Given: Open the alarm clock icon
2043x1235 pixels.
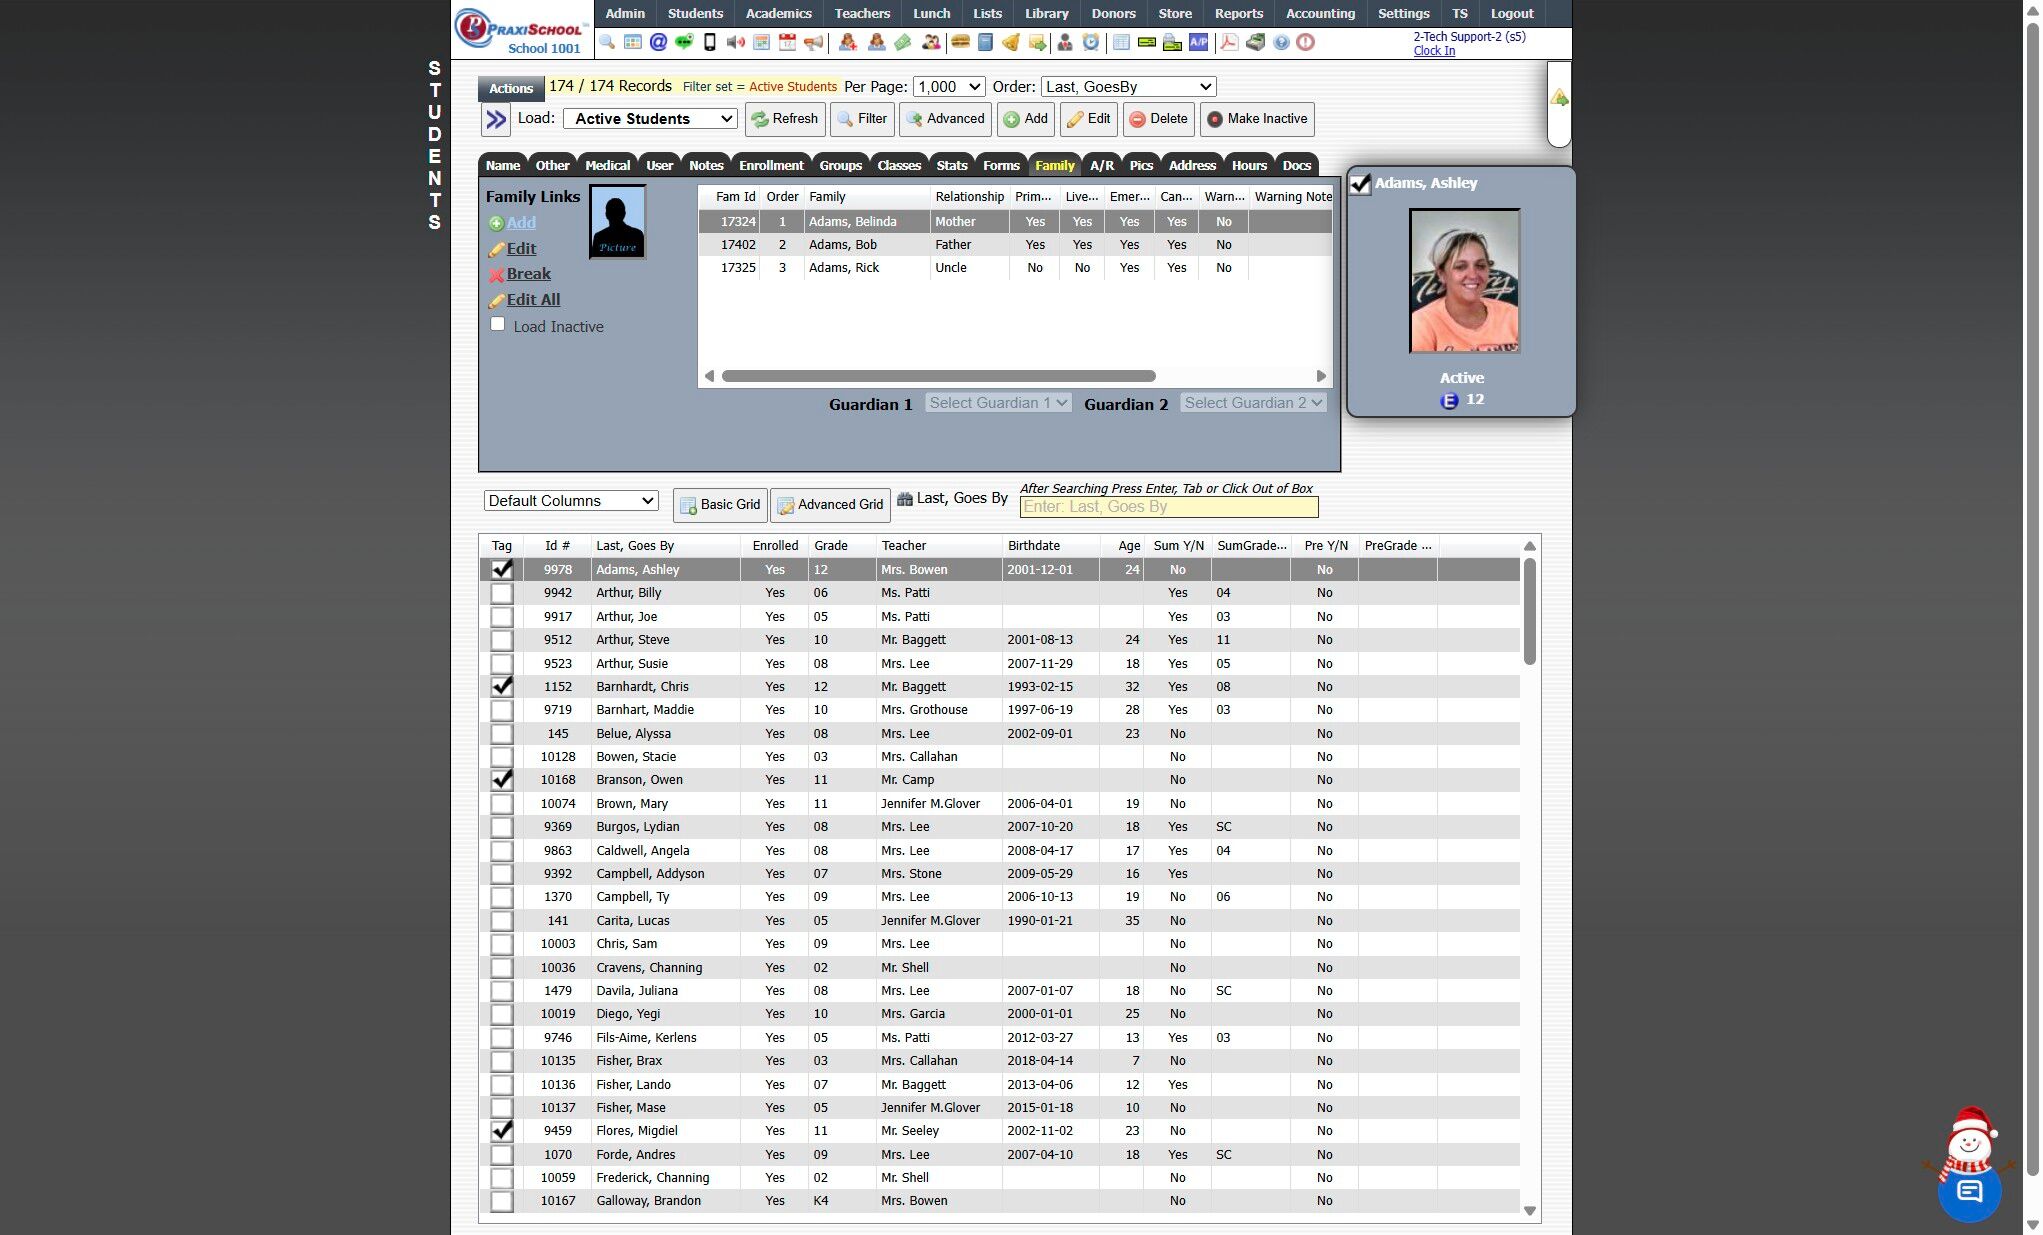Looking at the screenshot, I should click(1090, 42).
